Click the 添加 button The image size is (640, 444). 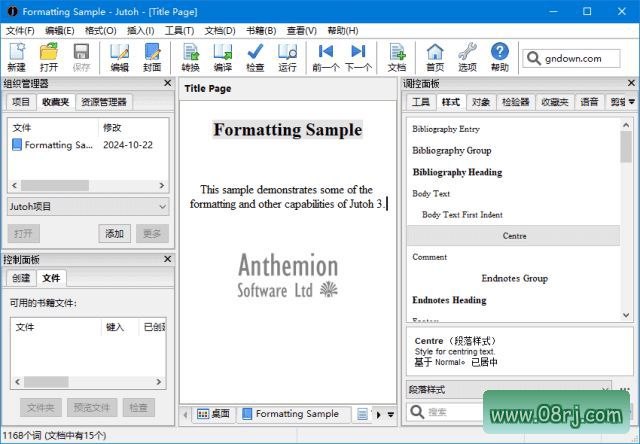[x=114, y=233]
